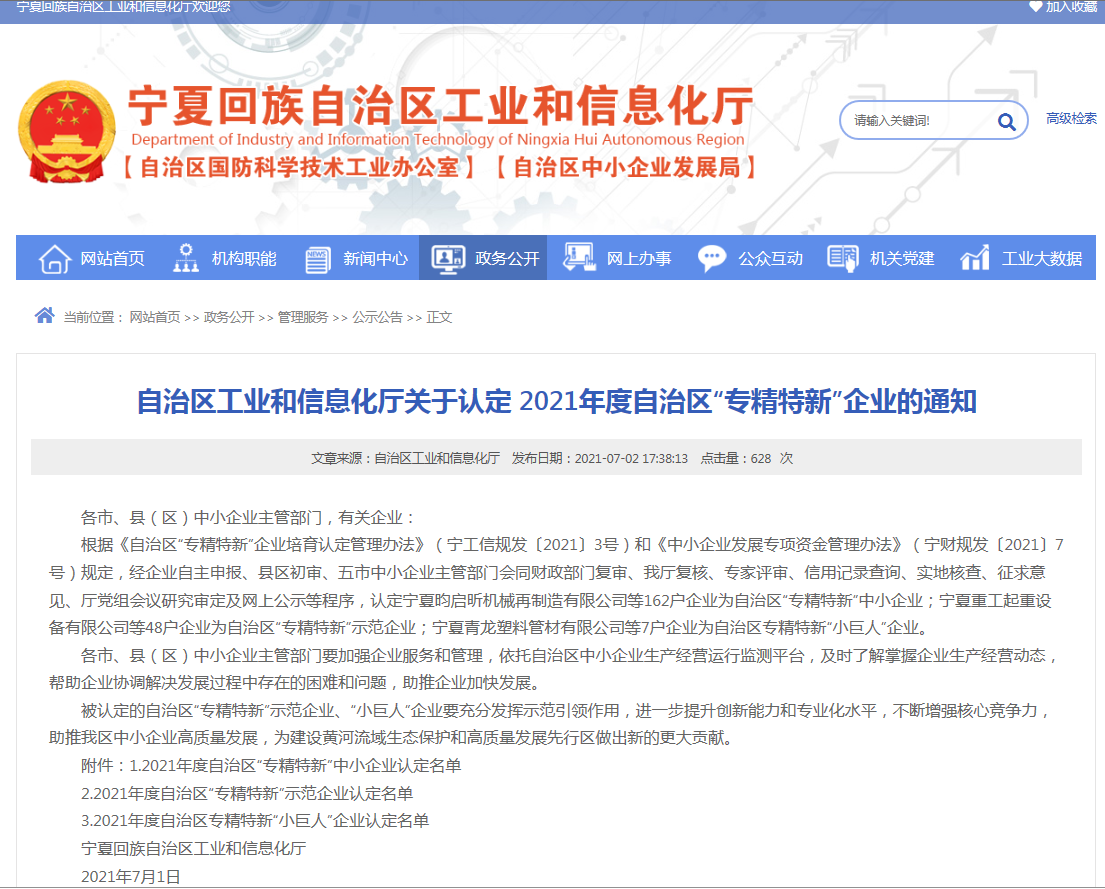Screen dimensions: 1105x889
Task: Open the 工业大数据 menu item
Action: [x=1042, y=259]
